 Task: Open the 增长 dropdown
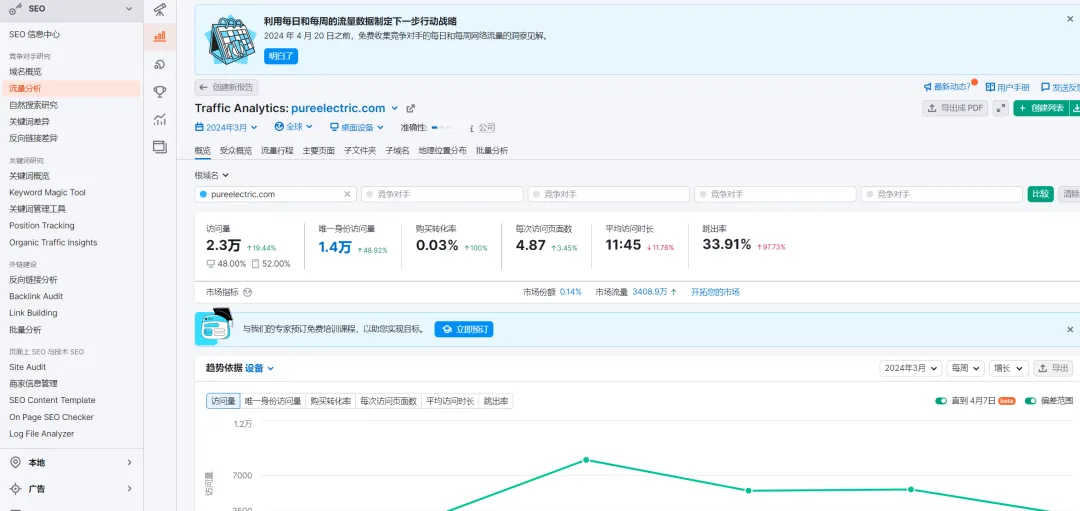click(1008, 368)
